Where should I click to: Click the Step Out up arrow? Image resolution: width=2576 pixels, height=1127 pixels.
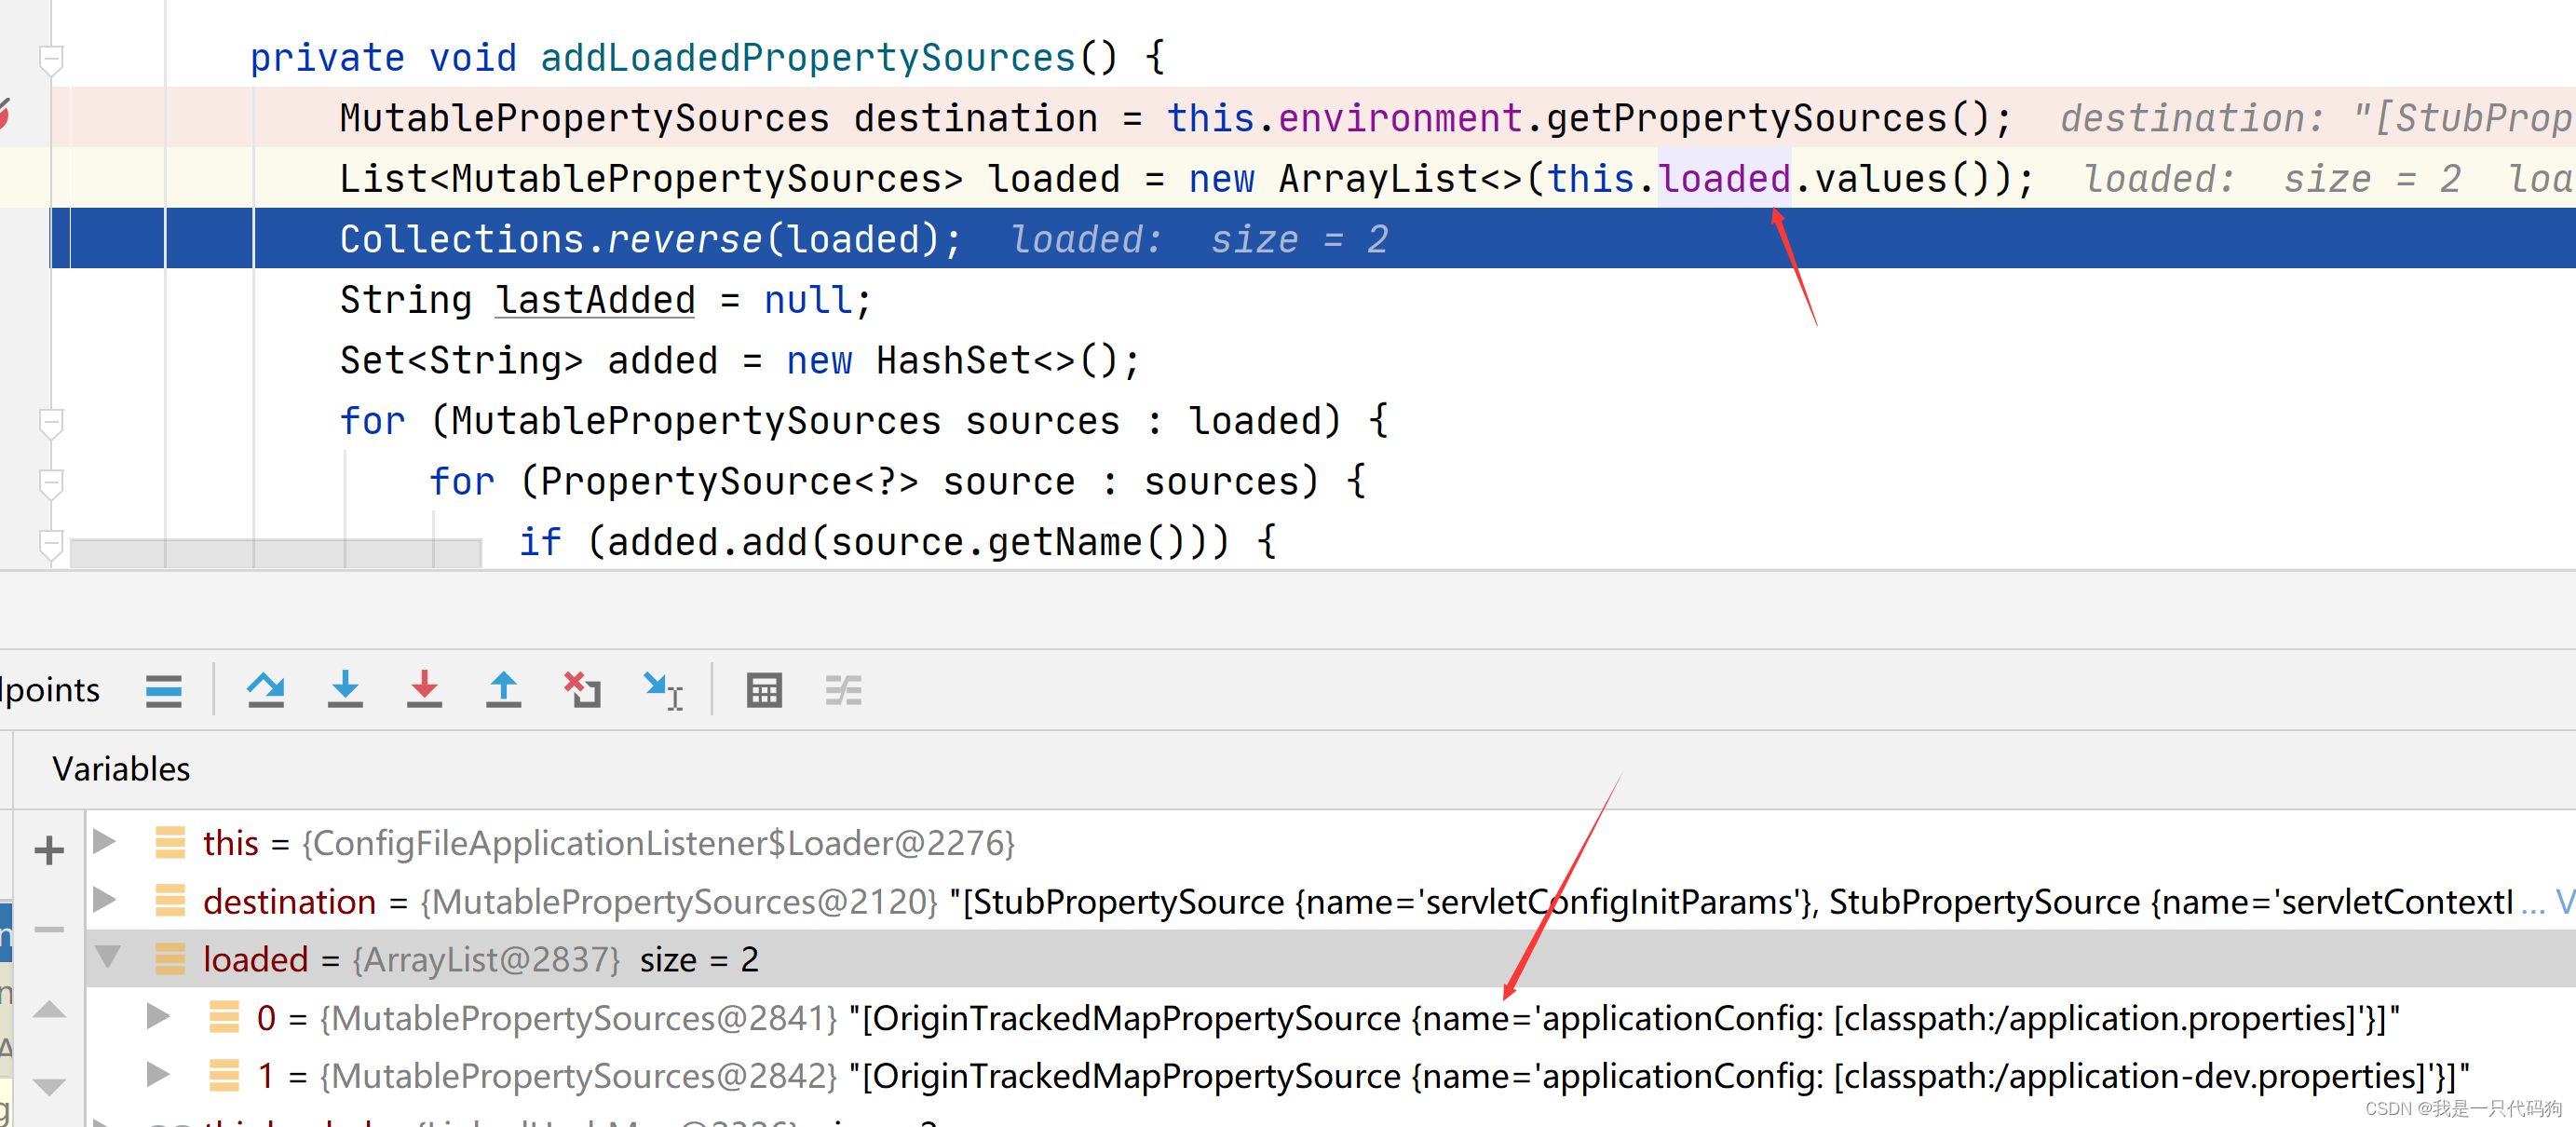pos(503,691)
